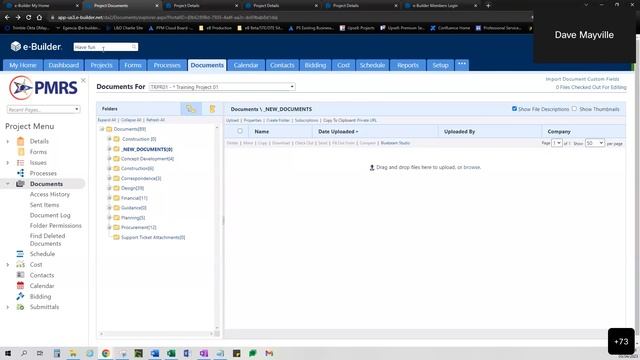The height and width of the screenshot is (360, 640).
Task: Click the e-Builder logo in the header
Action: 36,47
